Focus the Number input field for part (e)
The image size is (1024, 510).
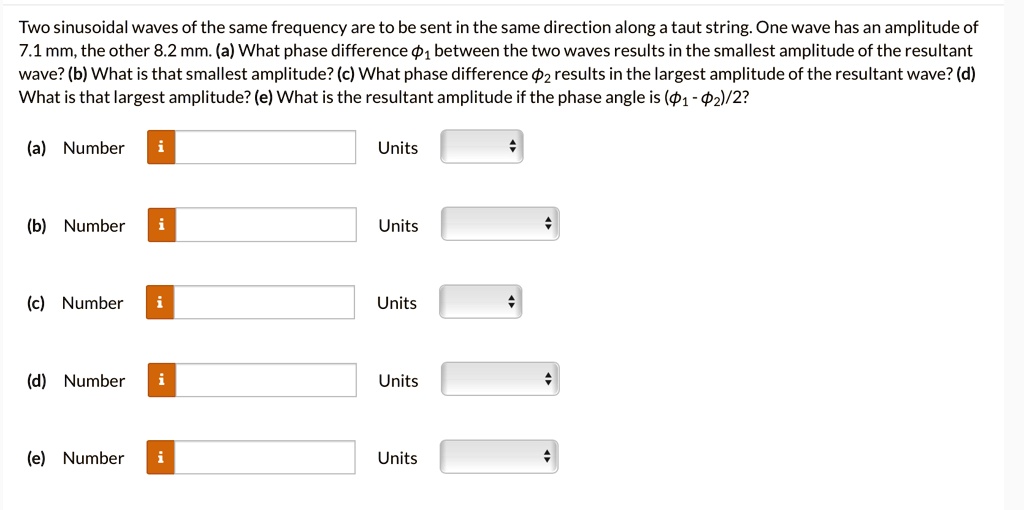tap(264, 458)
